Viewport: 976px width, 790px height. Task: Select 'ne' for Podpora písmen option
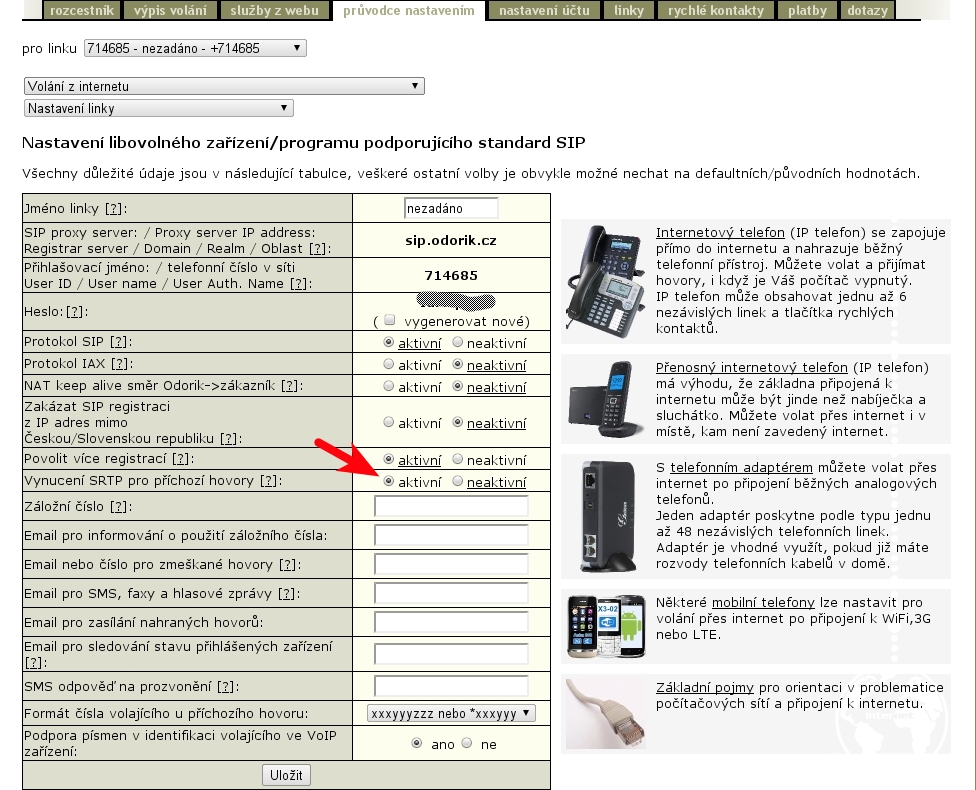point(471,745)
